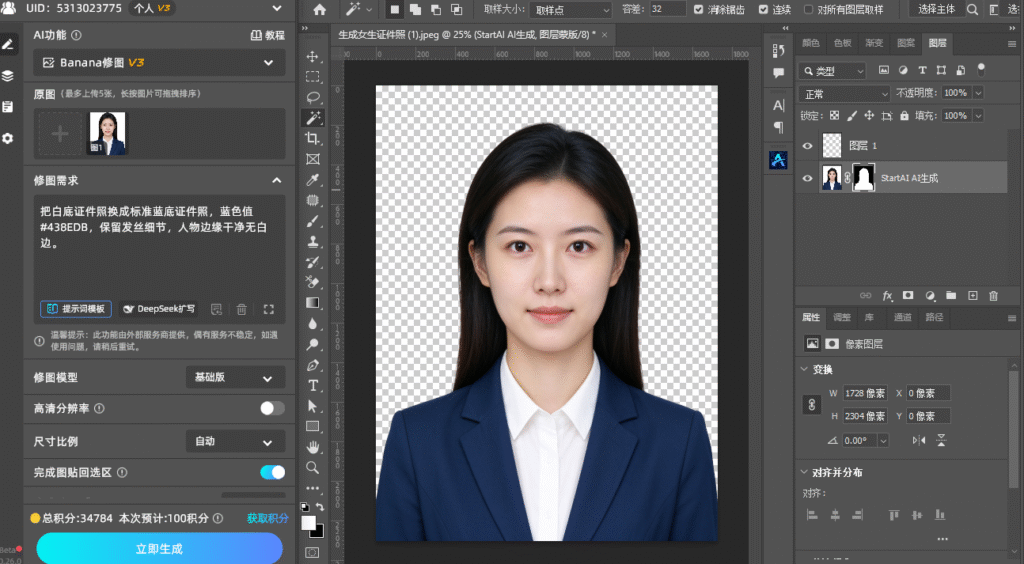This screenshot has width=1024, height=564.
Task: Open the 教程 tutorial link
Action: point(268,35)
